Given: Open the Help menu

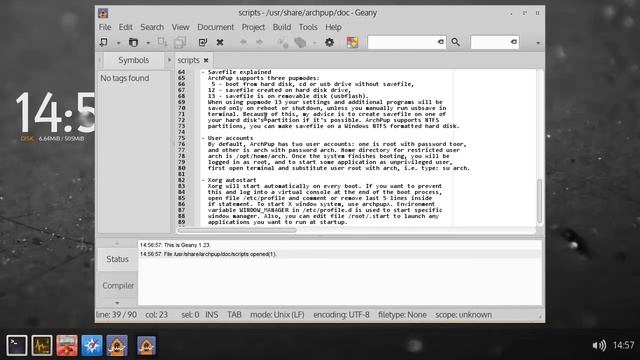Looking at the screenshot, I should 333,27.
